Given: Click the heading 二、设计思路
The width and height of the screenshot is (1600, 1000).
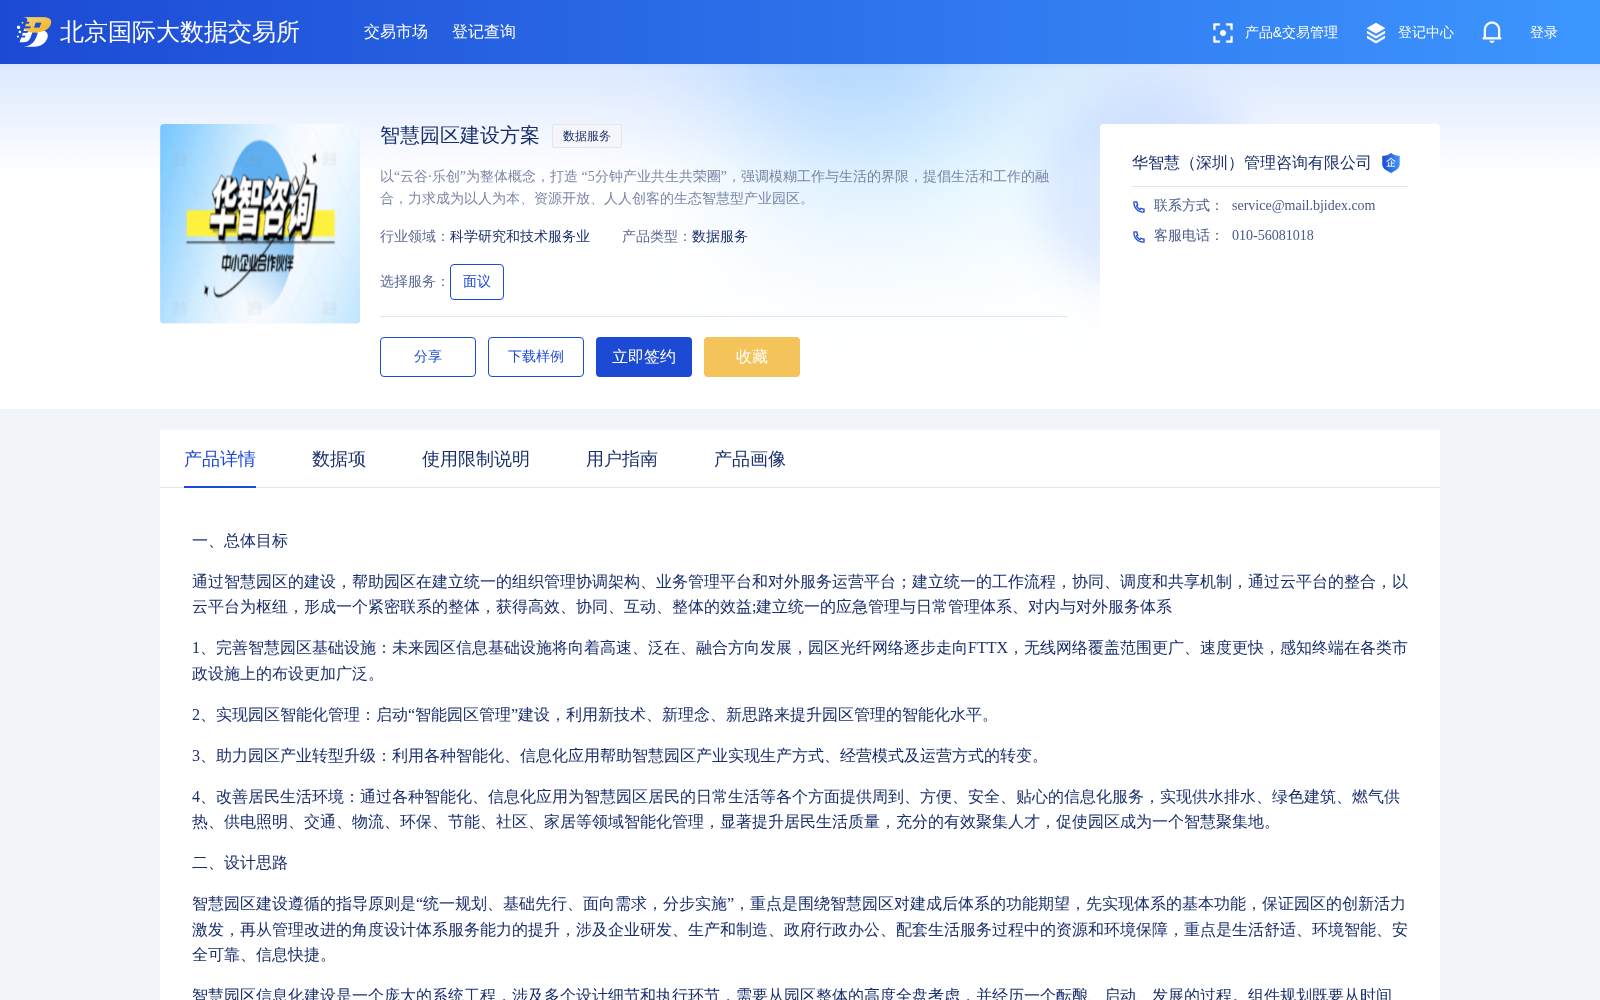Looking at the screenshot, I should (240, 863).
